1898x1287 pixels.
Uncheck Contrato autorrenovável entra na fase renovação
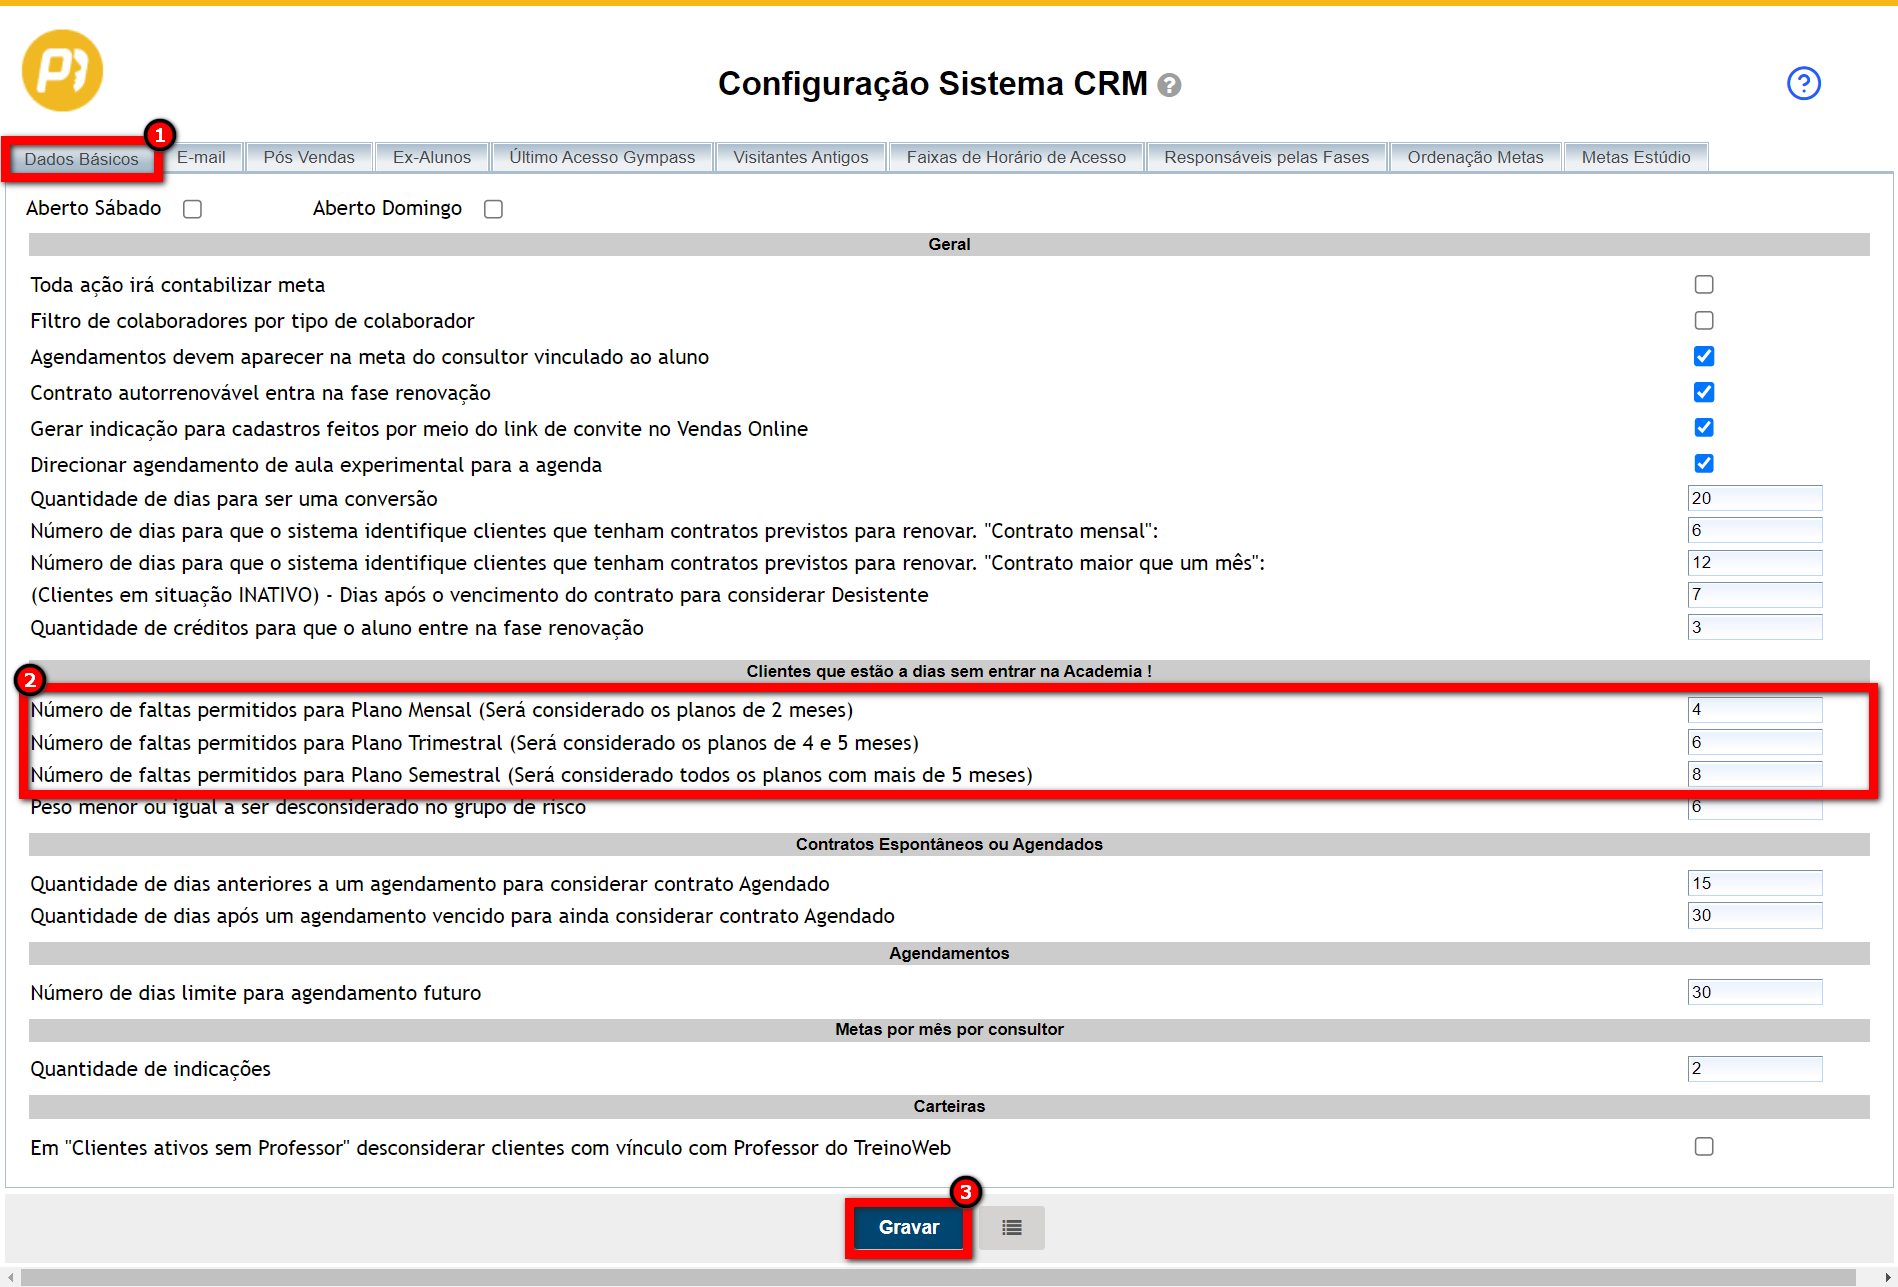(1704, 392)
